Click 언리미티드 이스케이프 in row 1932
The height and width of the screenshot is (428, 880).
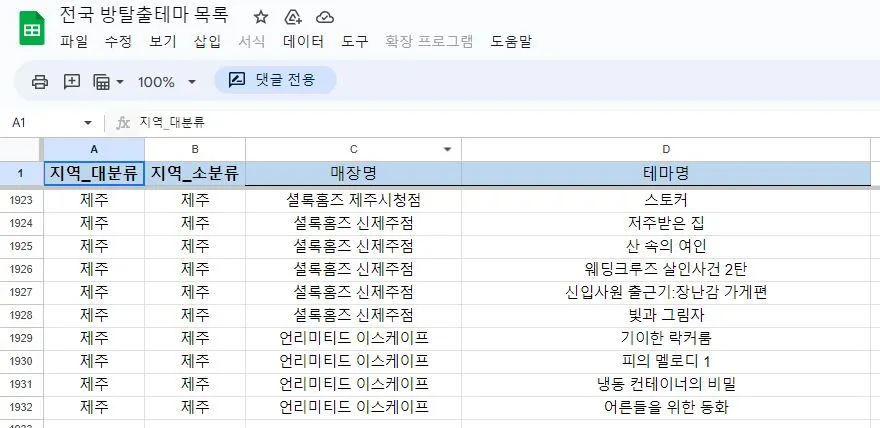tap(354, 408)
